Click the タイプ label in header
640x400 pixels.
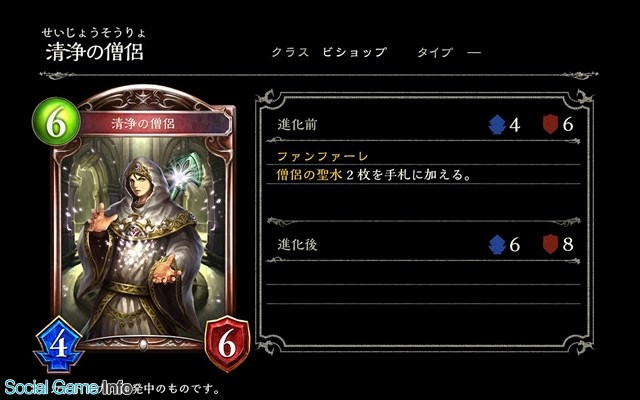pos(435,52)
